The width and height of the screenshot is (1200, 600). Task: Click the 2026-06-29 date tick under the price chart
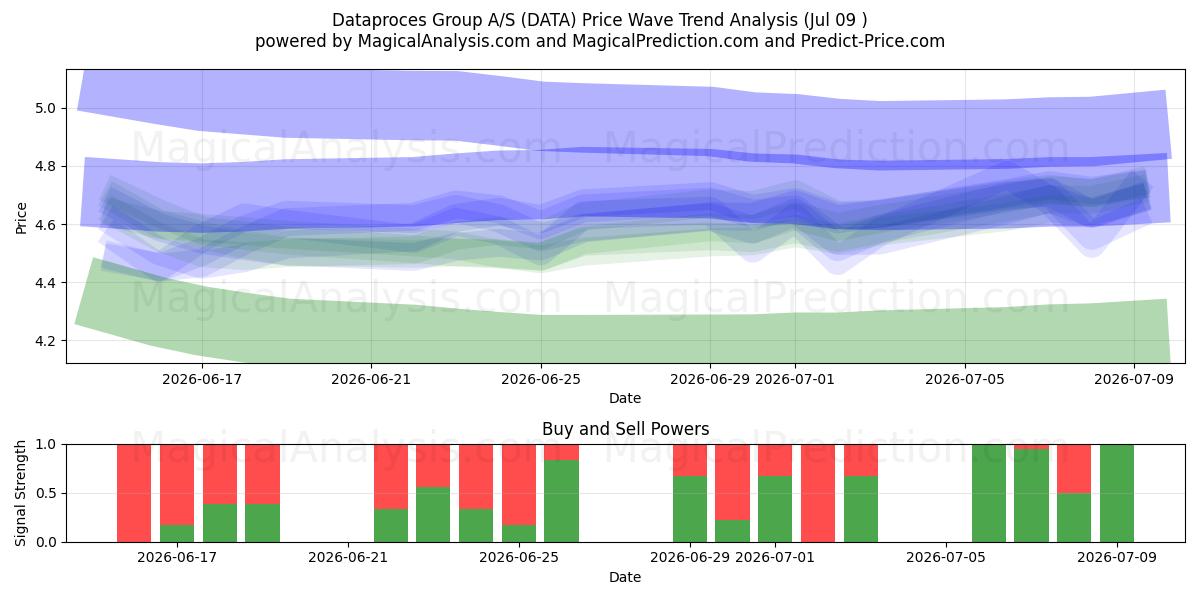(710, 379)
